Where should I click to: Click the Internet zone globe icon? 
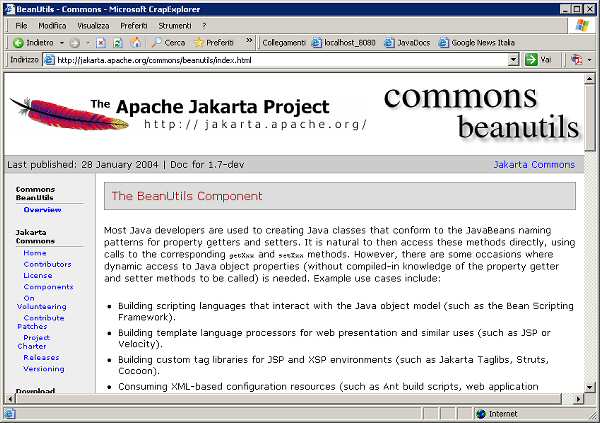(481, 414)
